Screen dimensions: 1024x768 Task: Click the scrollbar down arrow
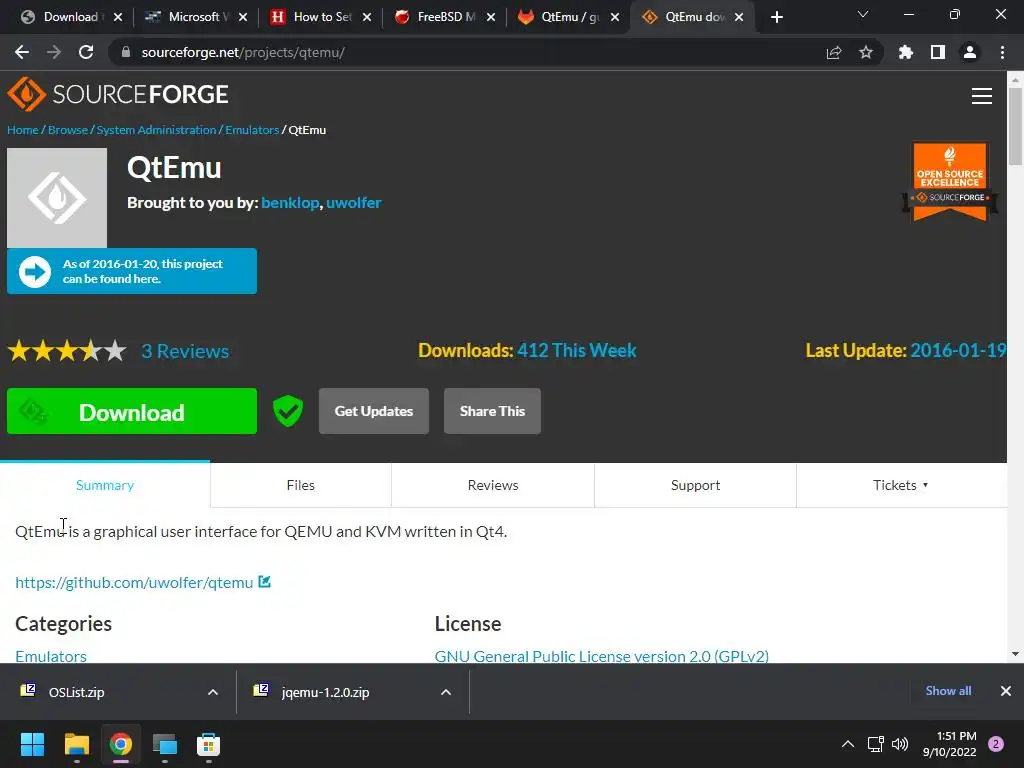point(1015,654)
